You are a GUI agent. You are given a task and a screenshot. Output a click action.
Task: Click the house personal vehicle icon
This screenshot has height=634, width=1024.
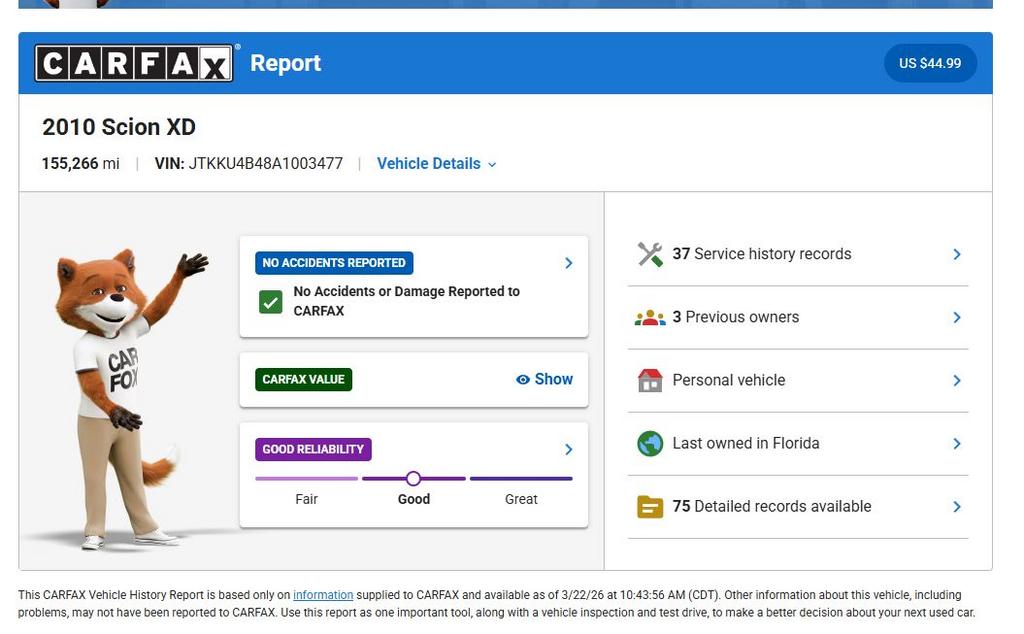tap(650, 381)
